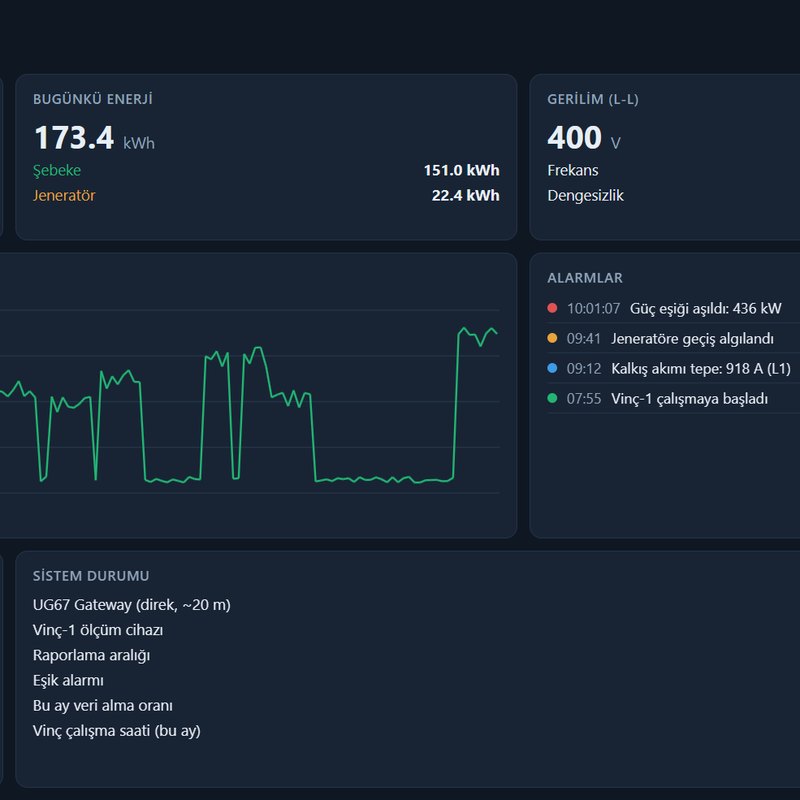Click the 09:12 alarm timestamp
Viewport: 800px width, 800px height.
coord(584,368)
